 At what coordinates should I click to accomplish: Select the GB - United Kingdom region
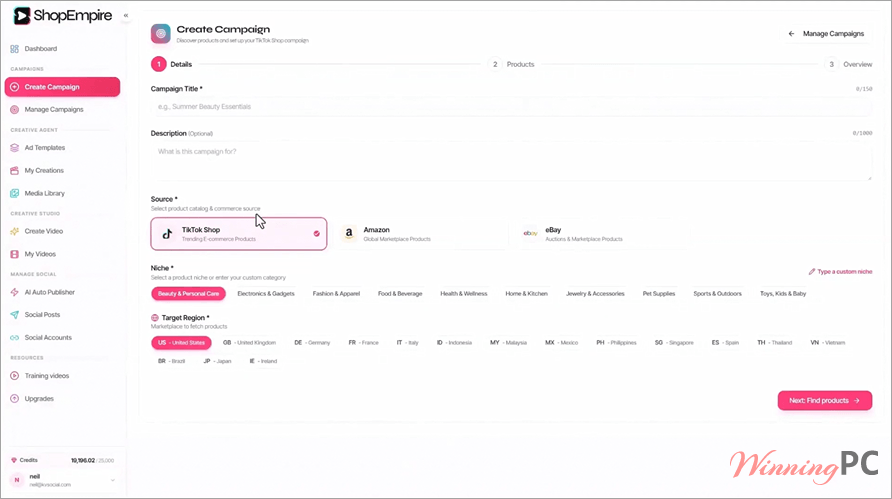tap(249, 343)
